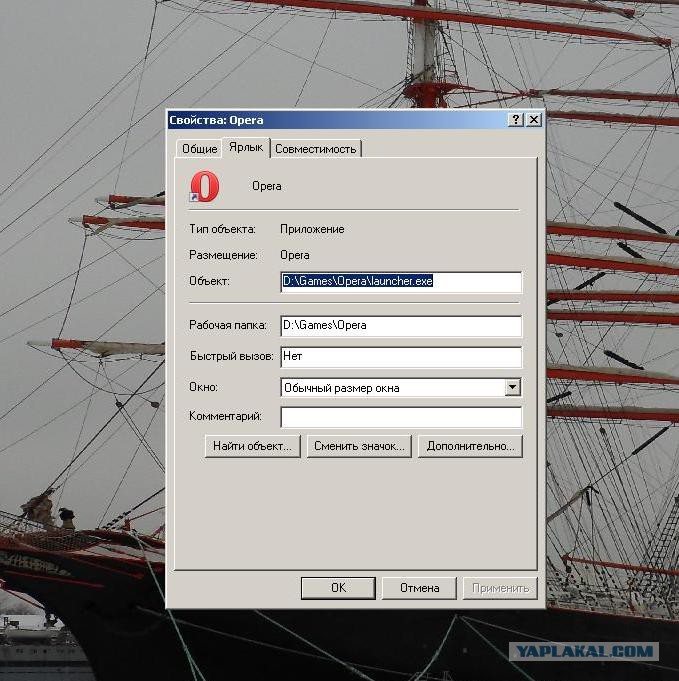Click Сменить значок... button
Image resolution: width=679 pixels, height=681 pixels.
click(359, 446)
